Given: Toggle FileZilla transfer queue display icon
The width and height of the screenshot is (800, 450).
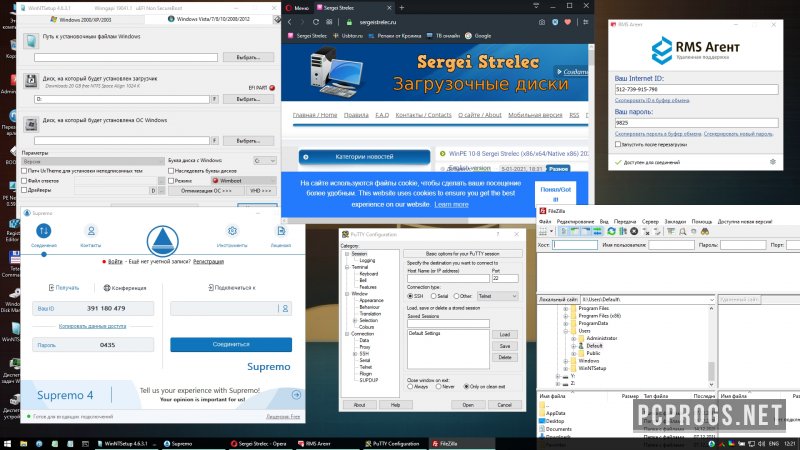Looking at the screenshot, I should (597, 232).
